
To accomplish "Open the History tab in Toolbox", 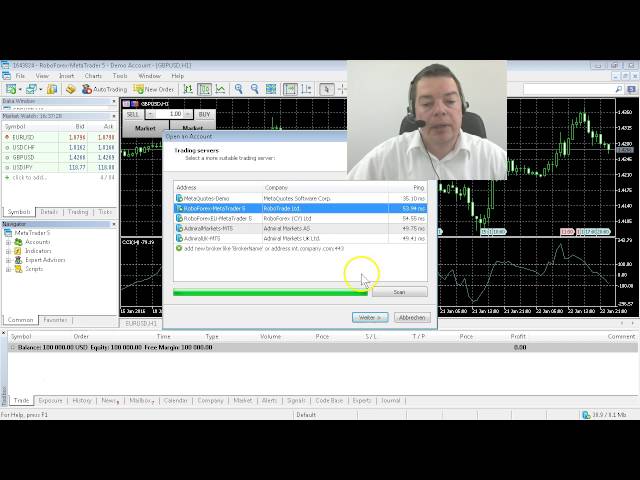I will tap(82, 400).
